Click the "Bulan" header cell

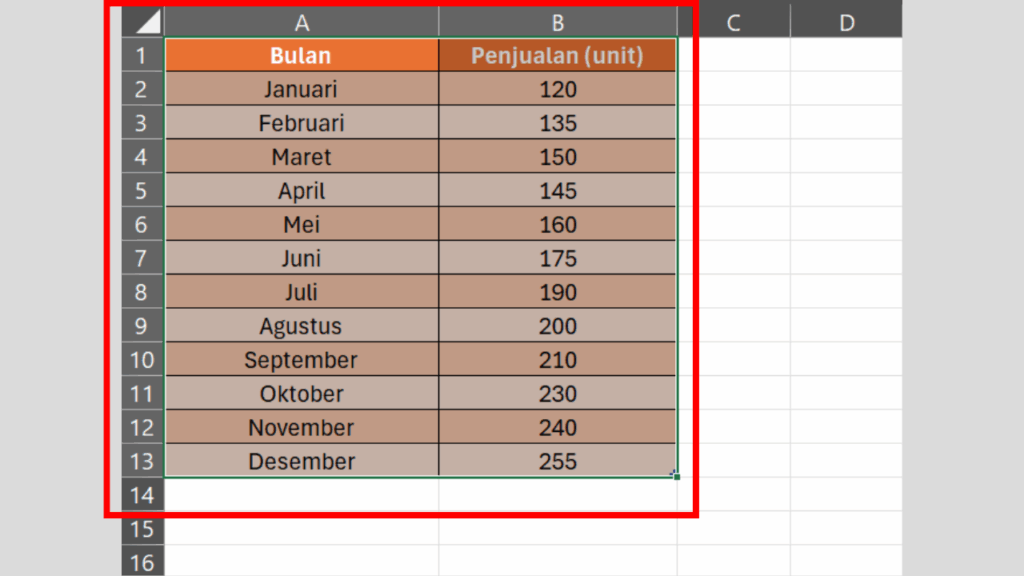coord(301,55)
